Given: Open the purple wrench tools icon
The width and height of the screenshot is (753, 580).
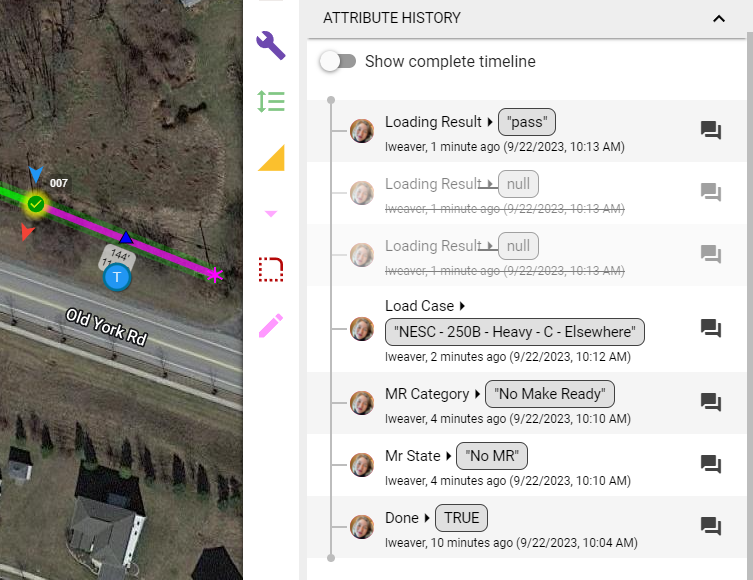Looking at the screenshot, I should pyautogui.click(x=271, y=45).
